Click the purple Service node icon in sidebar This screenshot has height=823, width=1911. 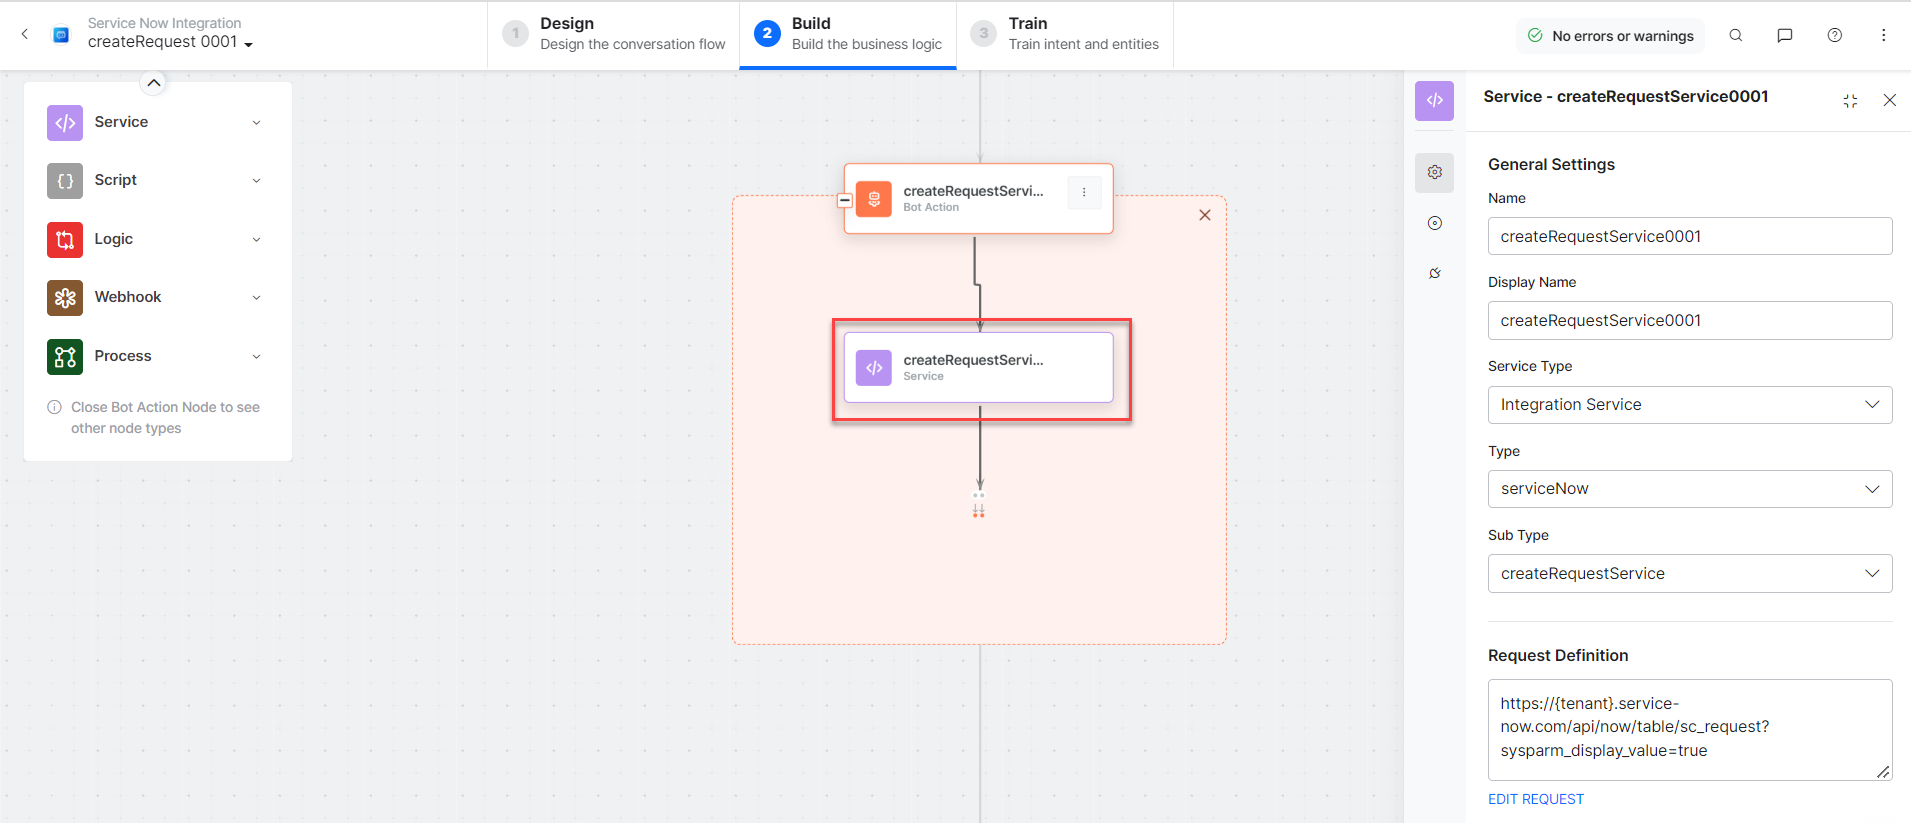[65, 123]
